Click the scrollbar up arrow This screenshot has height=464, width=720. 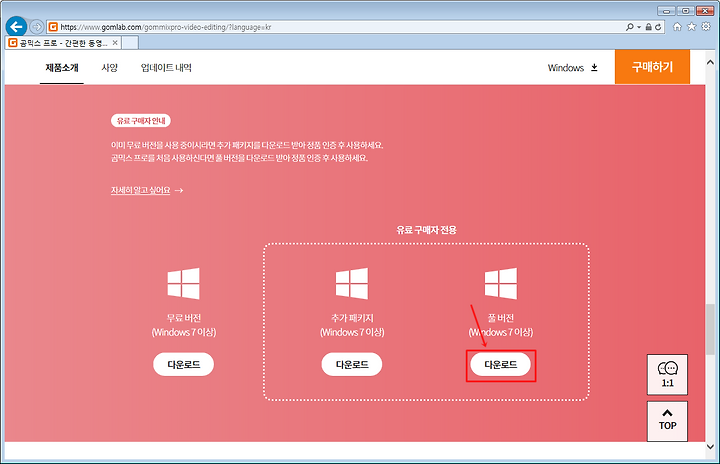click(x=710, y=62)
